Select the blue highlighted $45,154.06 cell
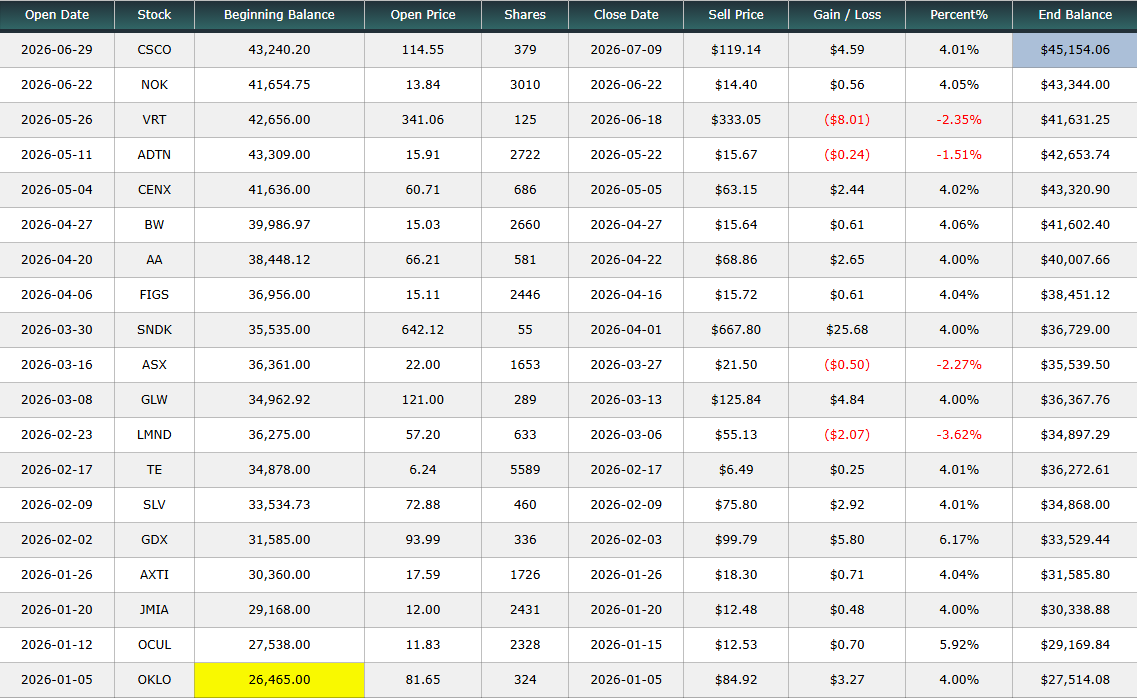This screenshot has height=699, width=1137. pos(1075,50)
